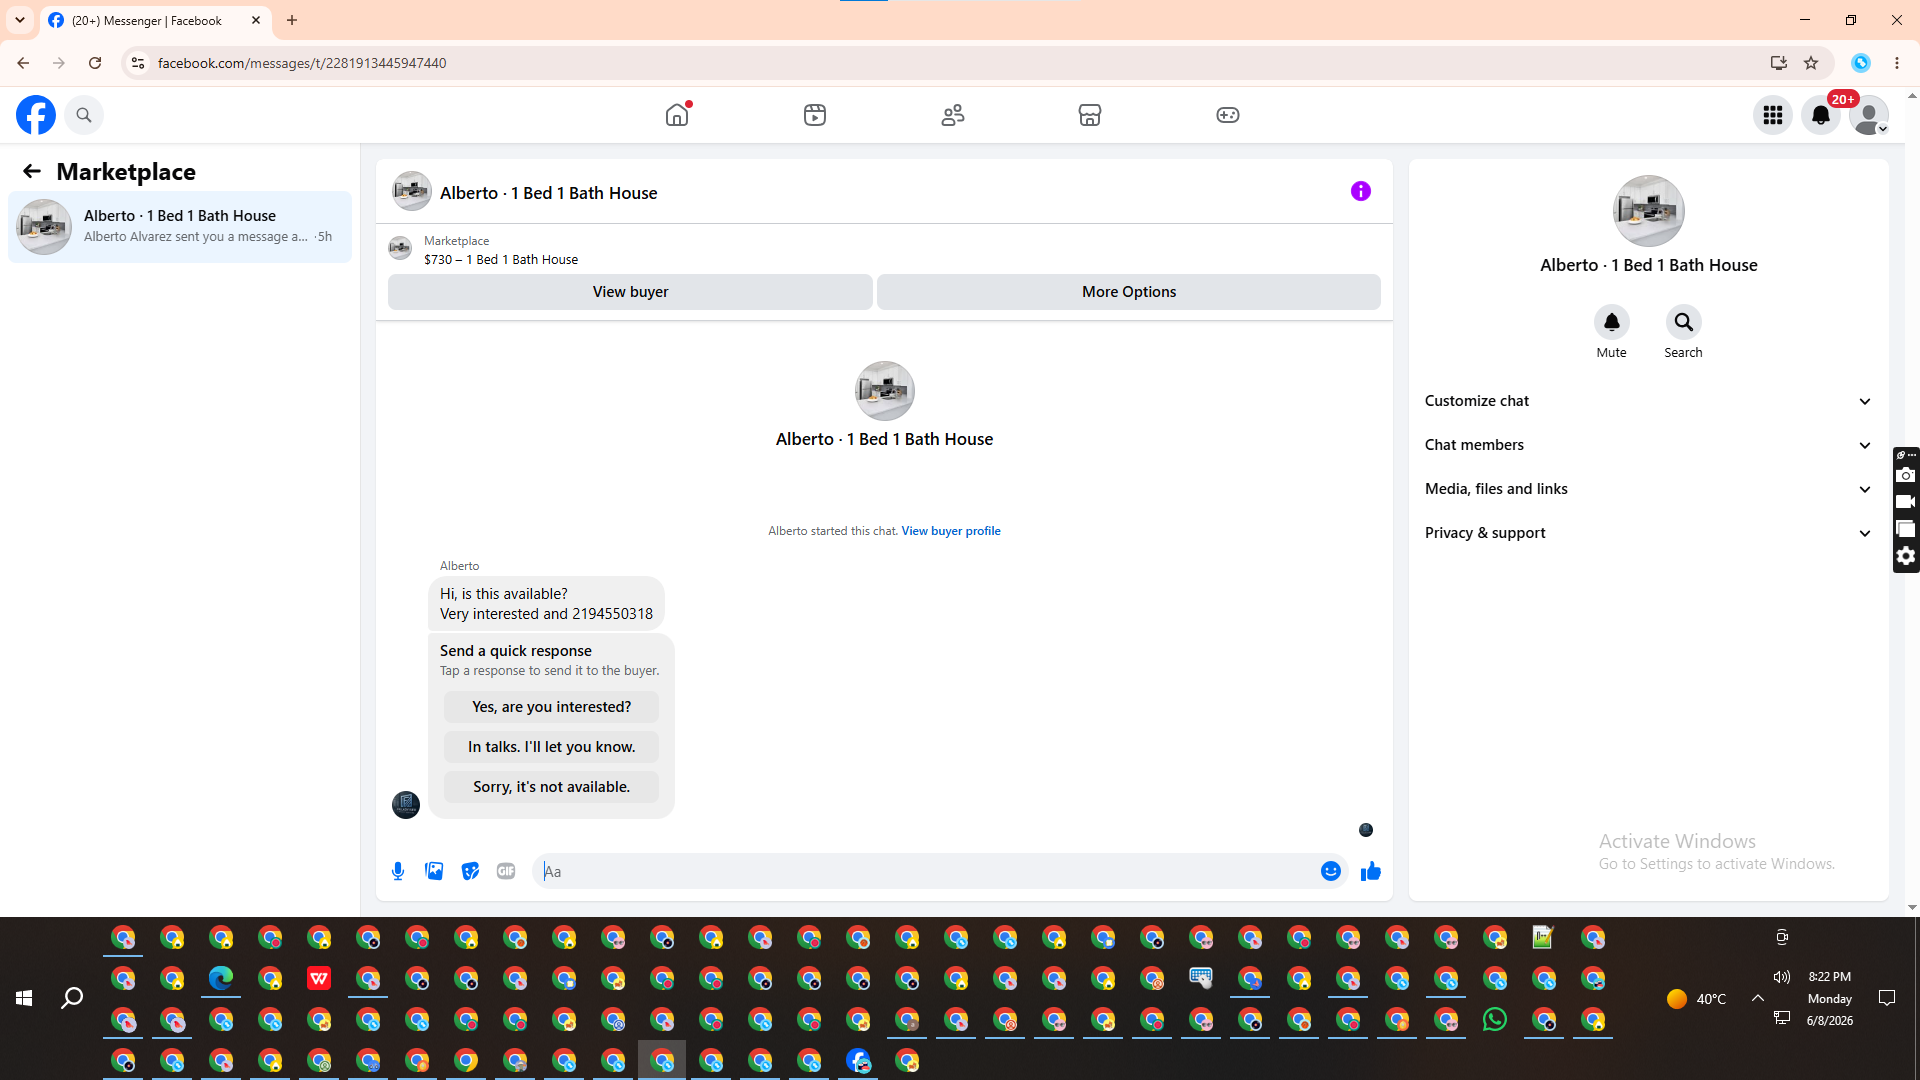Expand Media, files and links section
Image resolution: width=1920 pixels, height=1080 pixels.
click(x=1649, y=489)
